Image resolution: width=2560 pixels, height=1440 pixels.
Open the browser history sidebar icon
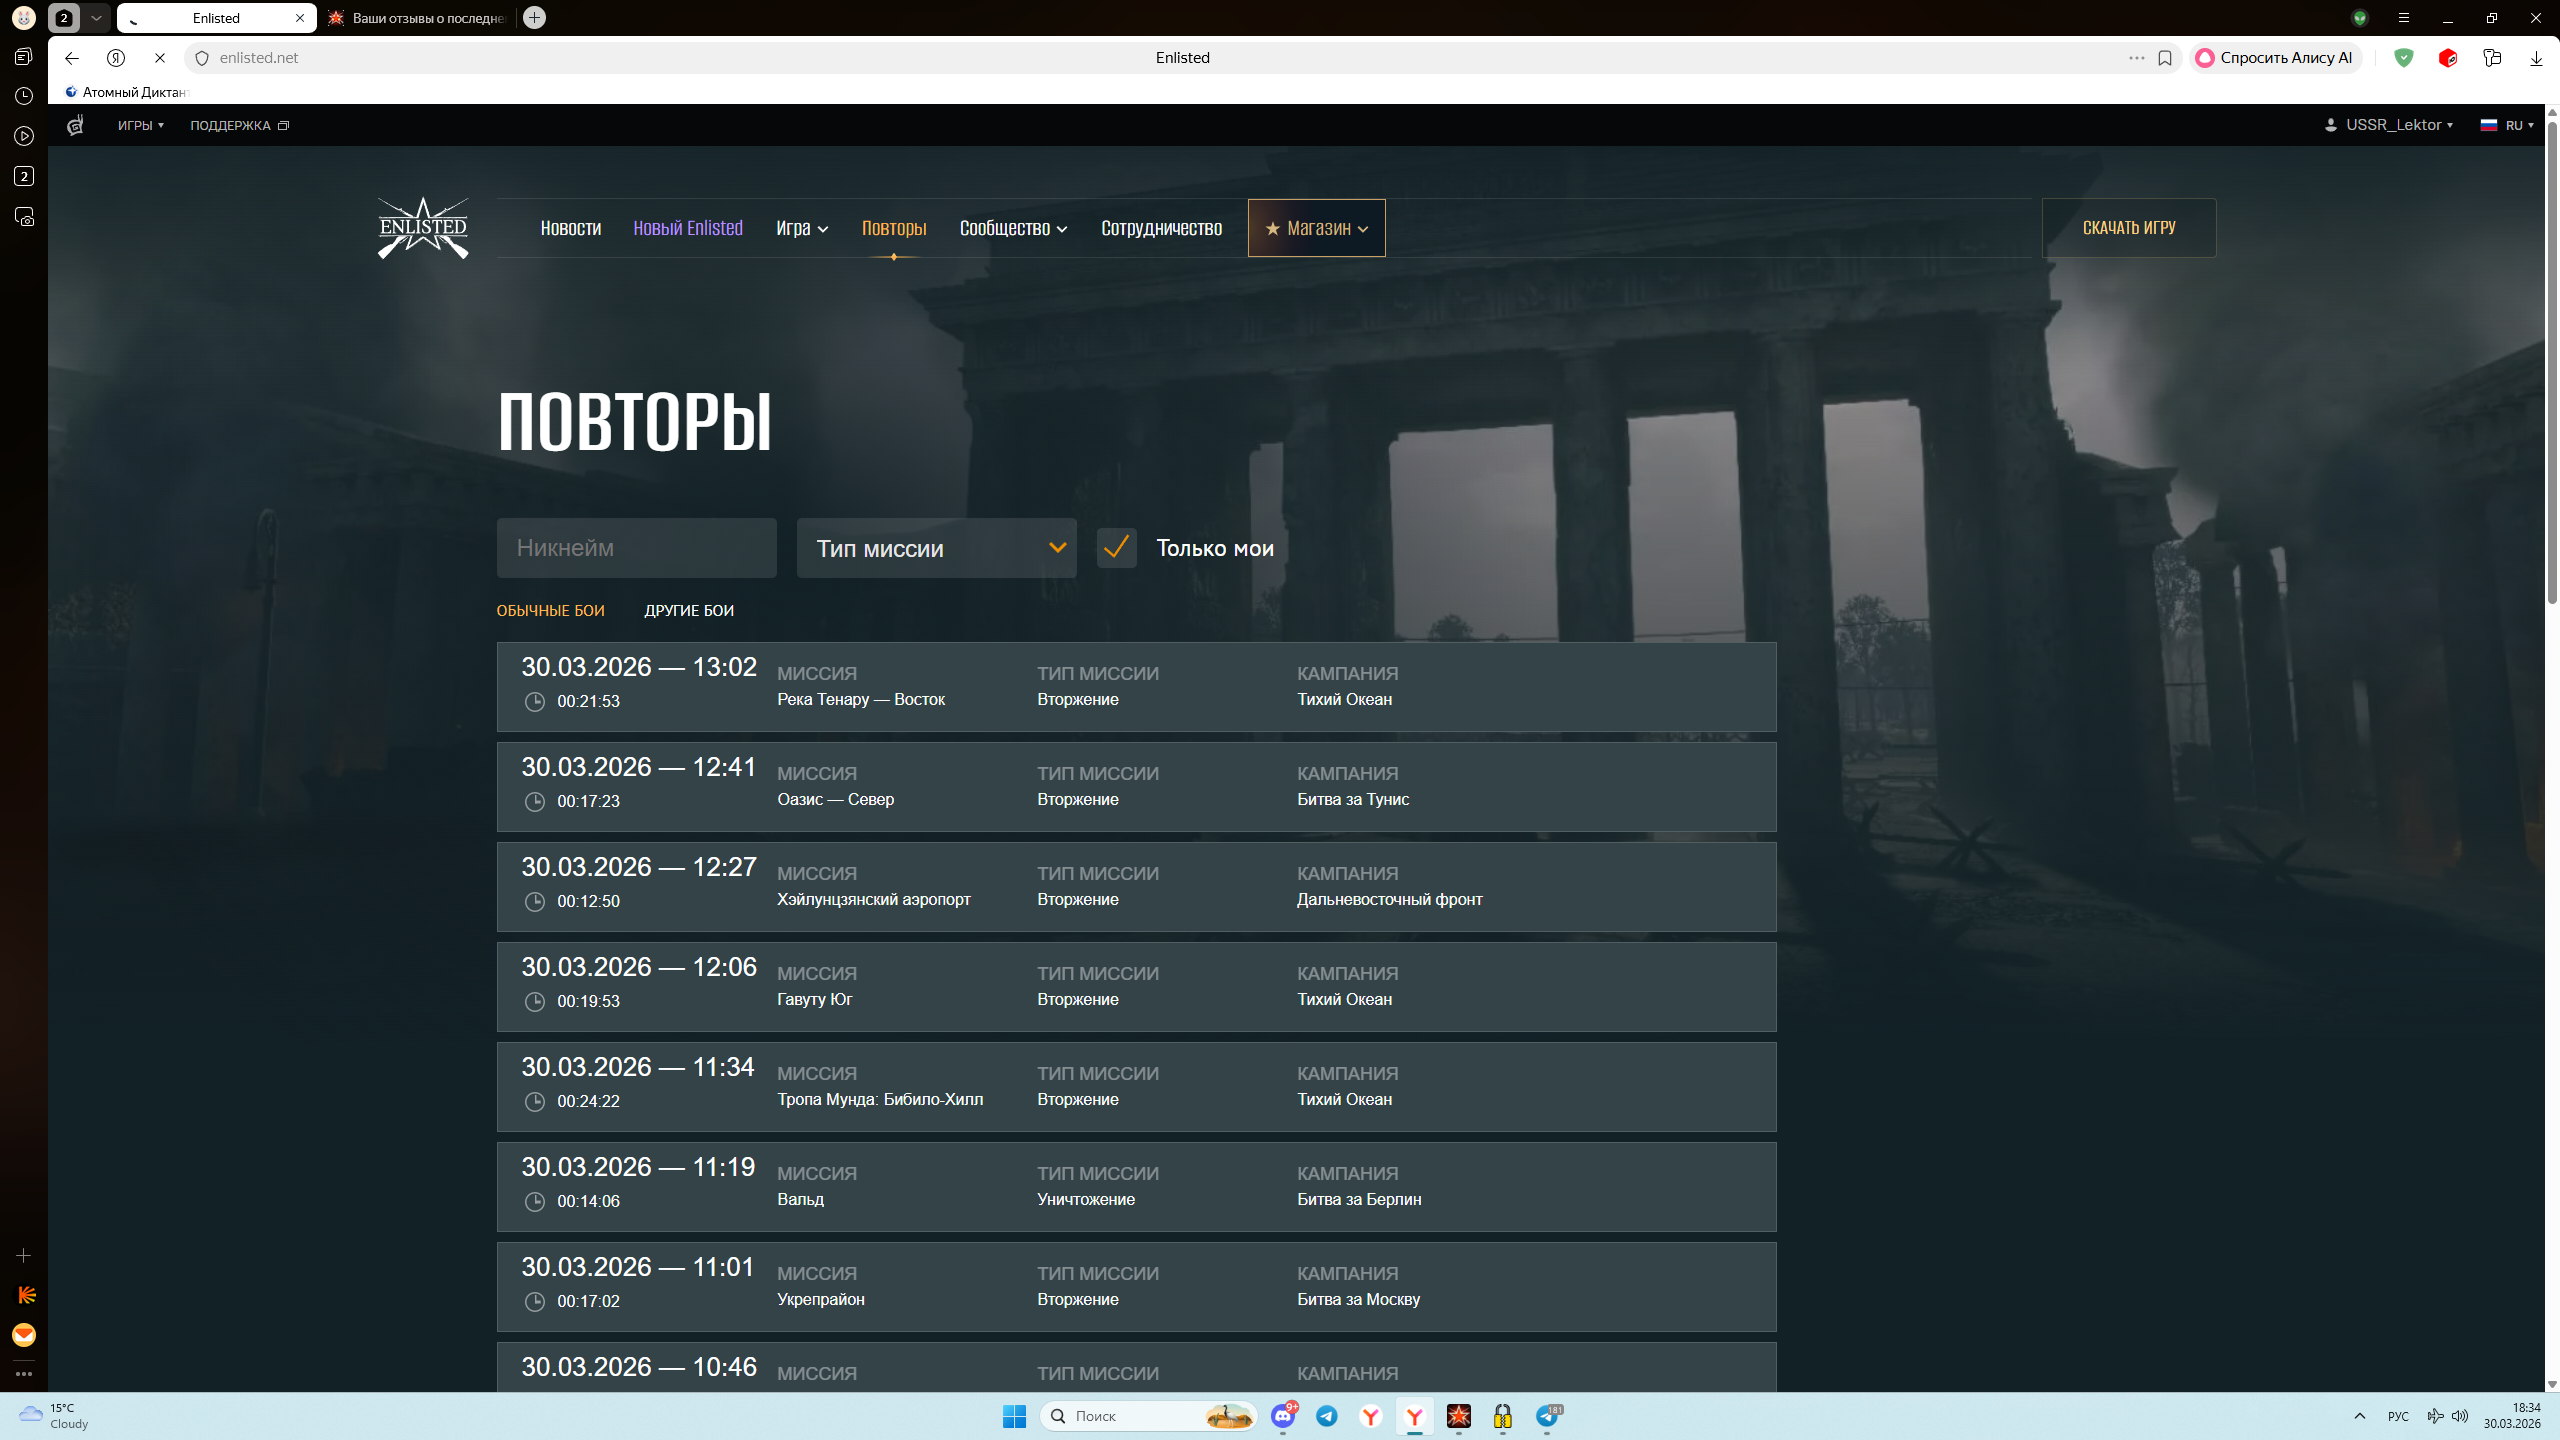pyautogui.click(x=24, y=96)
